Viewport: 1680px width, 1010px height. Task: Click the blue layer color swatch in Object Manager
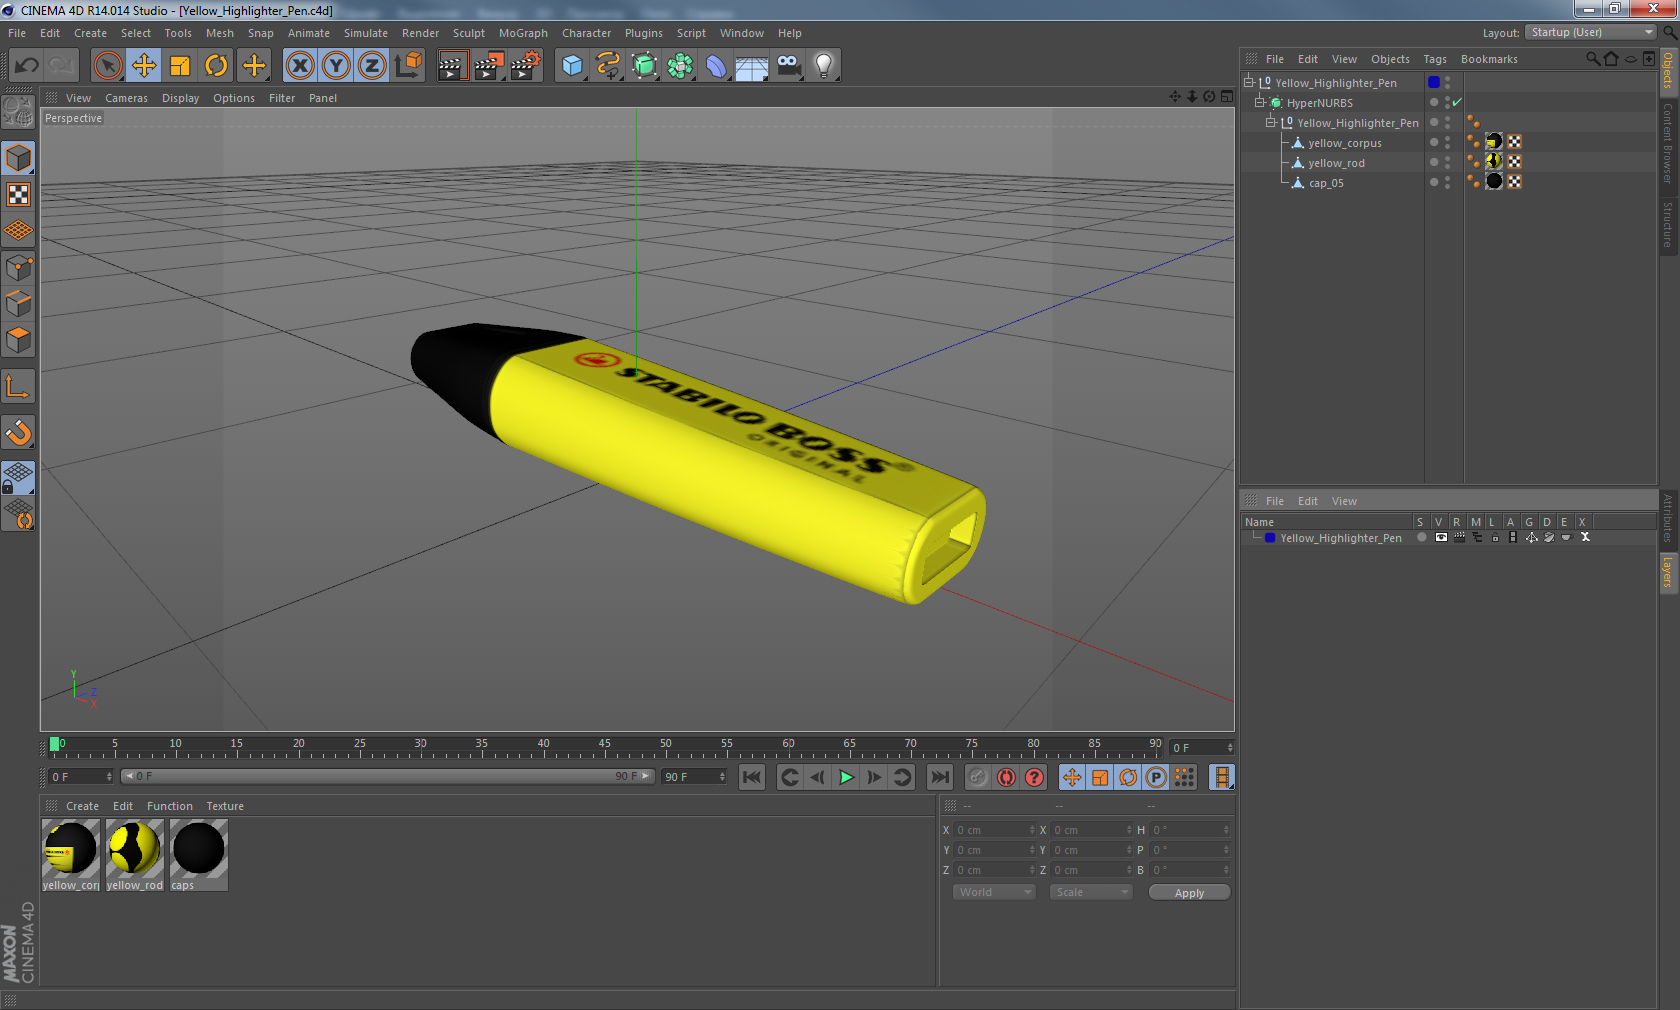(x=1434, y=82)
